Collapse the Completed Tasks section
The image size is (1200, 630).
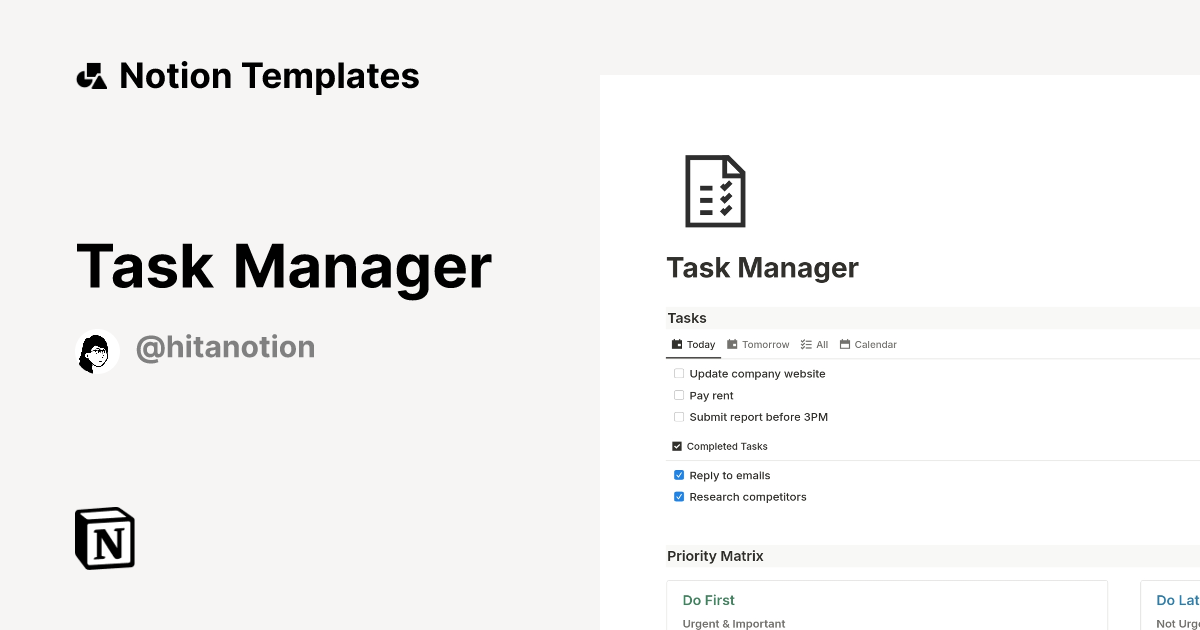(677, 446)
